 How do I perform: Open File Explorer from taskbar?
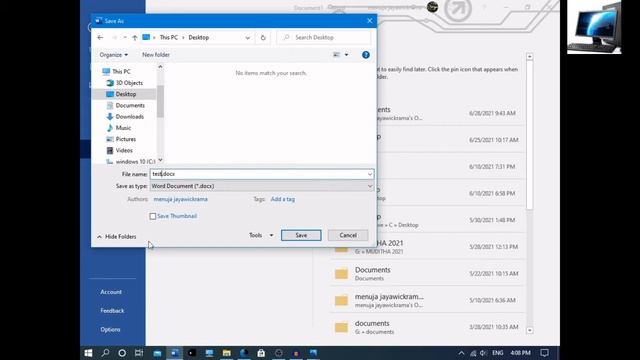pyautogui.click(x=227, y=353)
